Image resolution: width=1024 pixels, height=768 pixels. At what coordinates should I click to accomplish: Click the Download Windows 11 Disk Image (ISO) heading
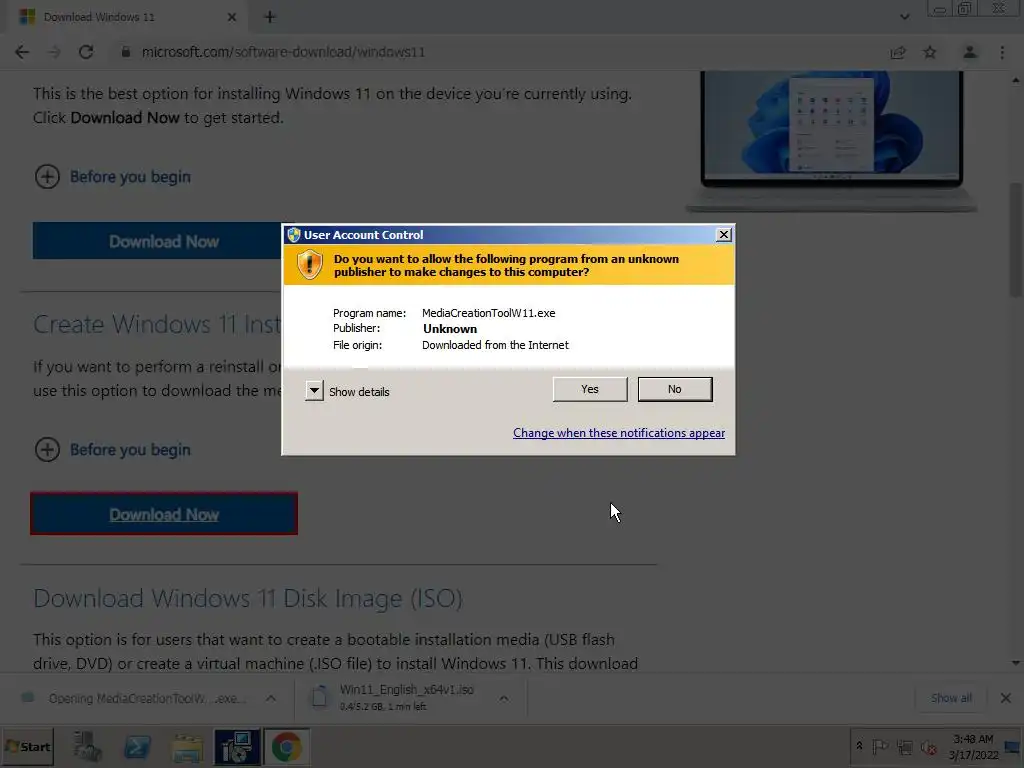pyautogui.click(x=248, y=598)
